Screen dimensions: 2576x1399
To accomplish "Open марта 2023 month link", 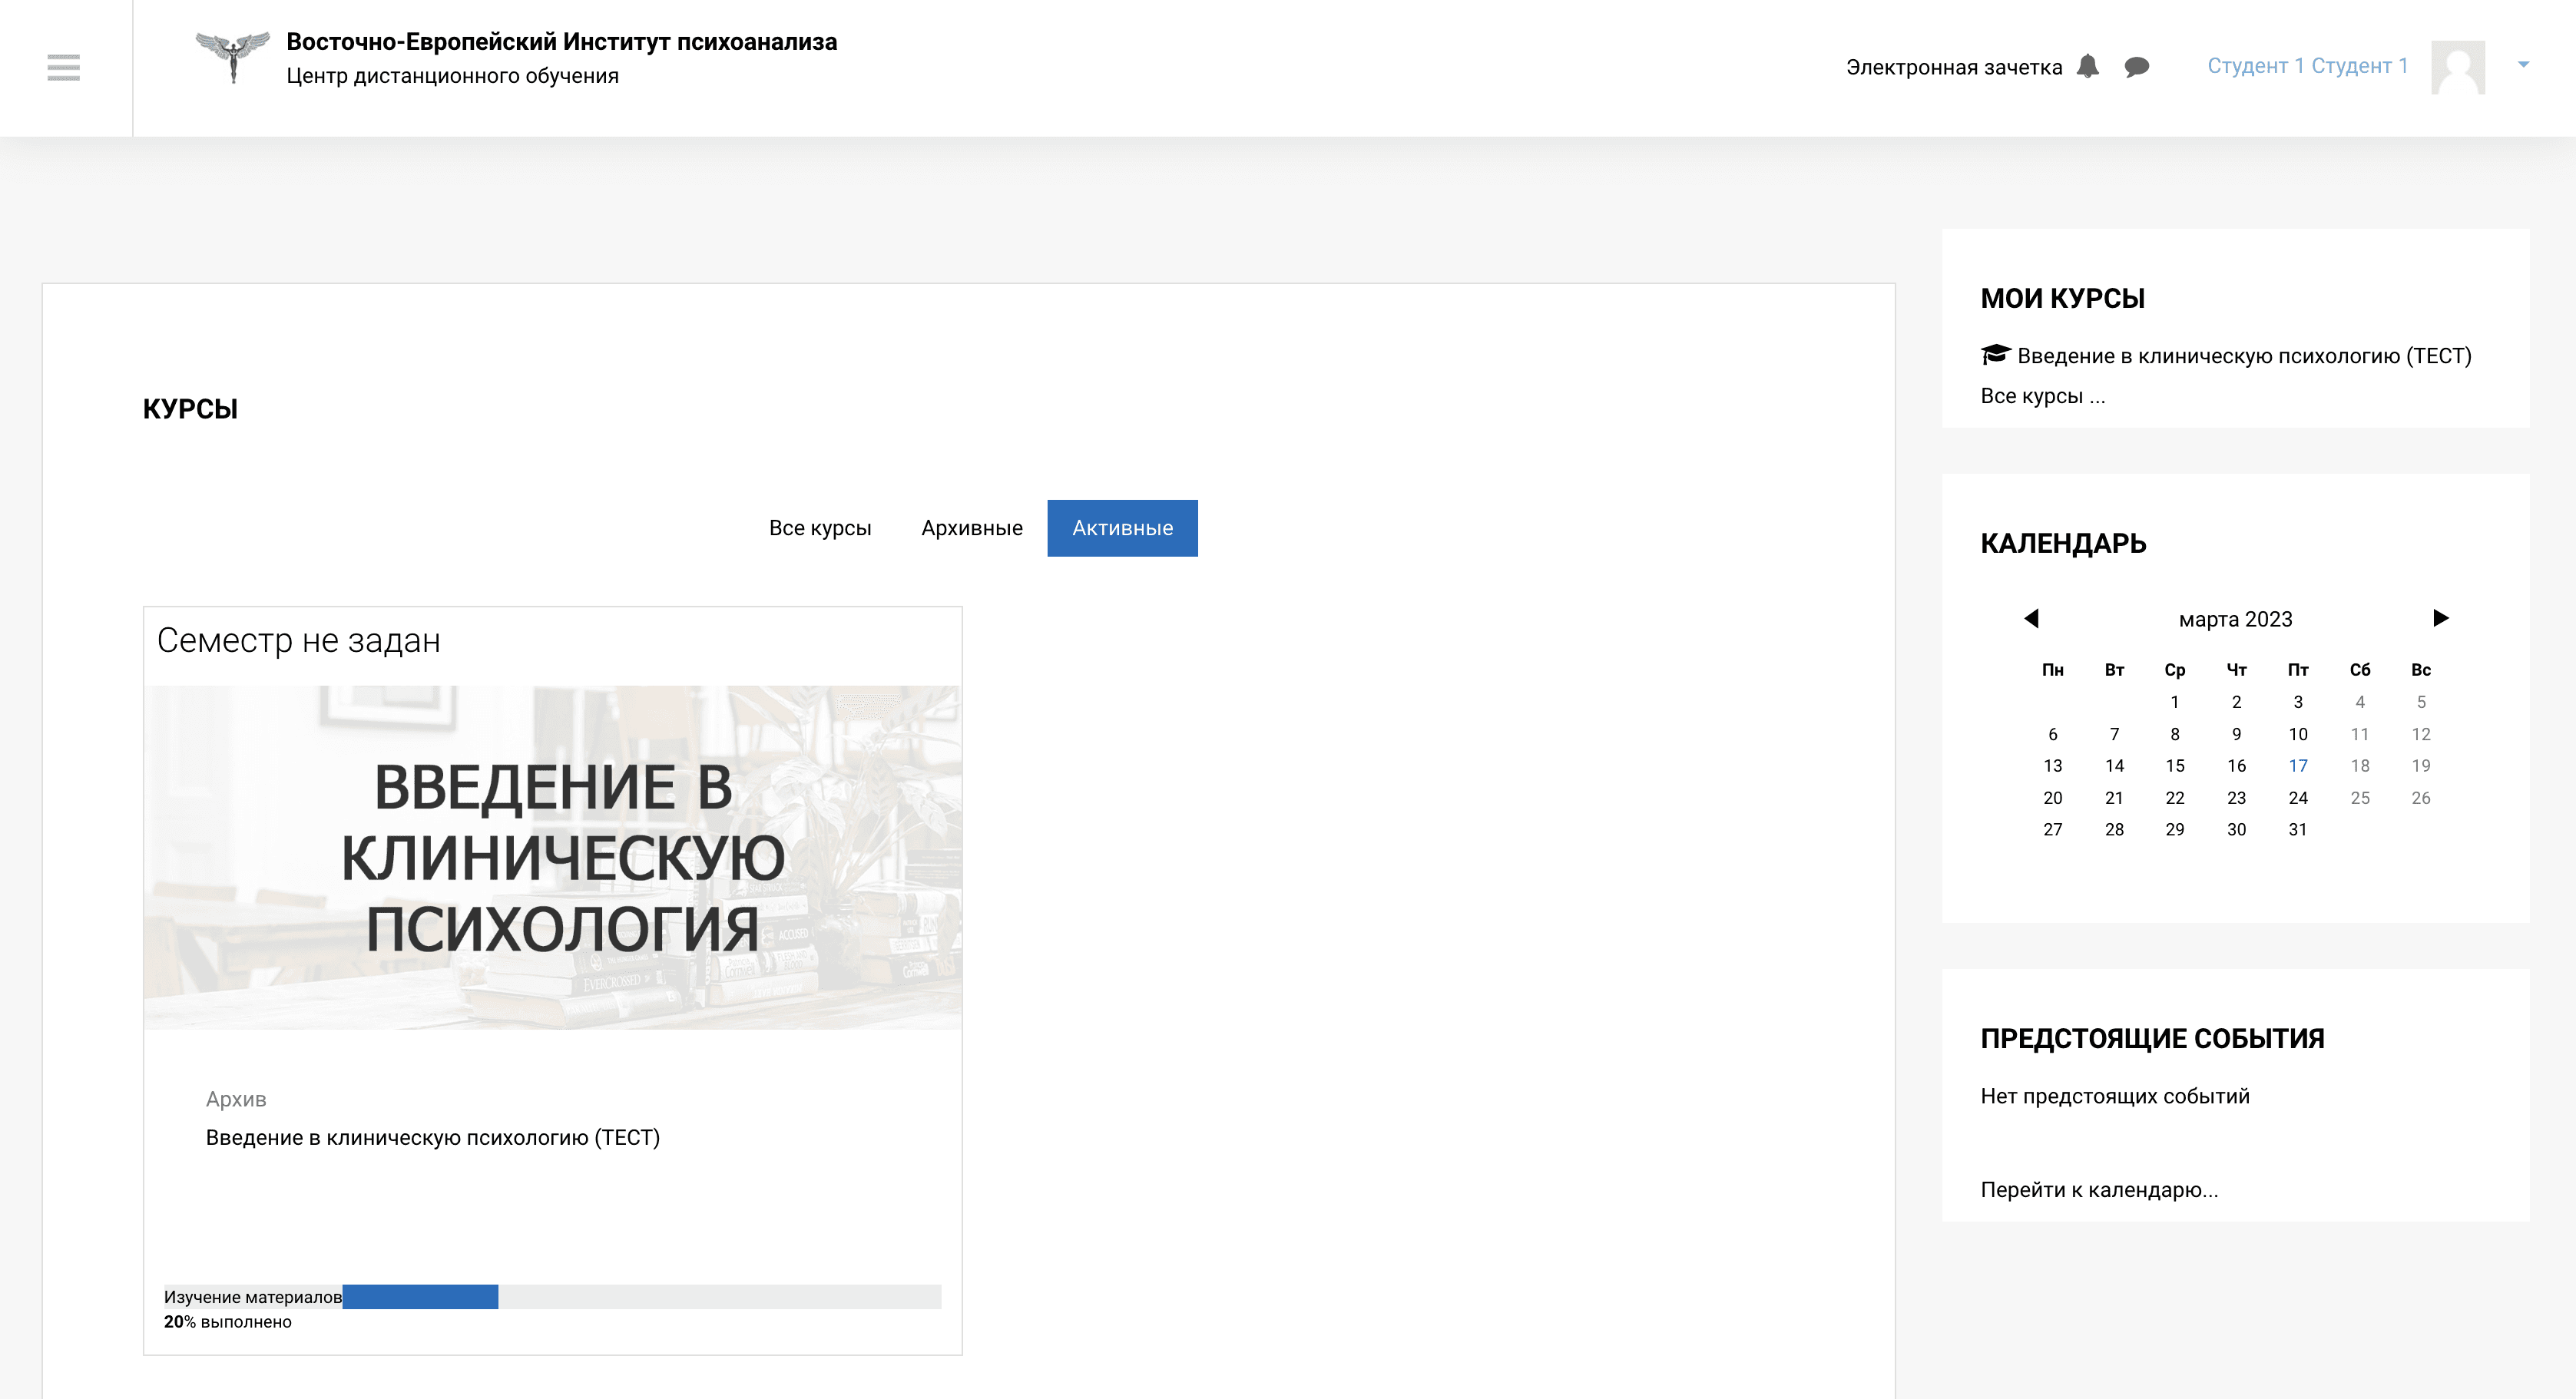I will click(x=2235, y=619).
